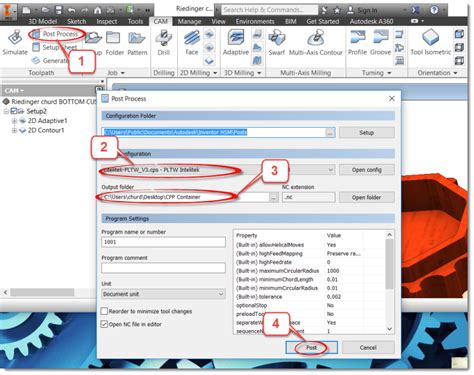Open the Document unit dropdown
Screen dimensions: 474x375
coord(163,294)
